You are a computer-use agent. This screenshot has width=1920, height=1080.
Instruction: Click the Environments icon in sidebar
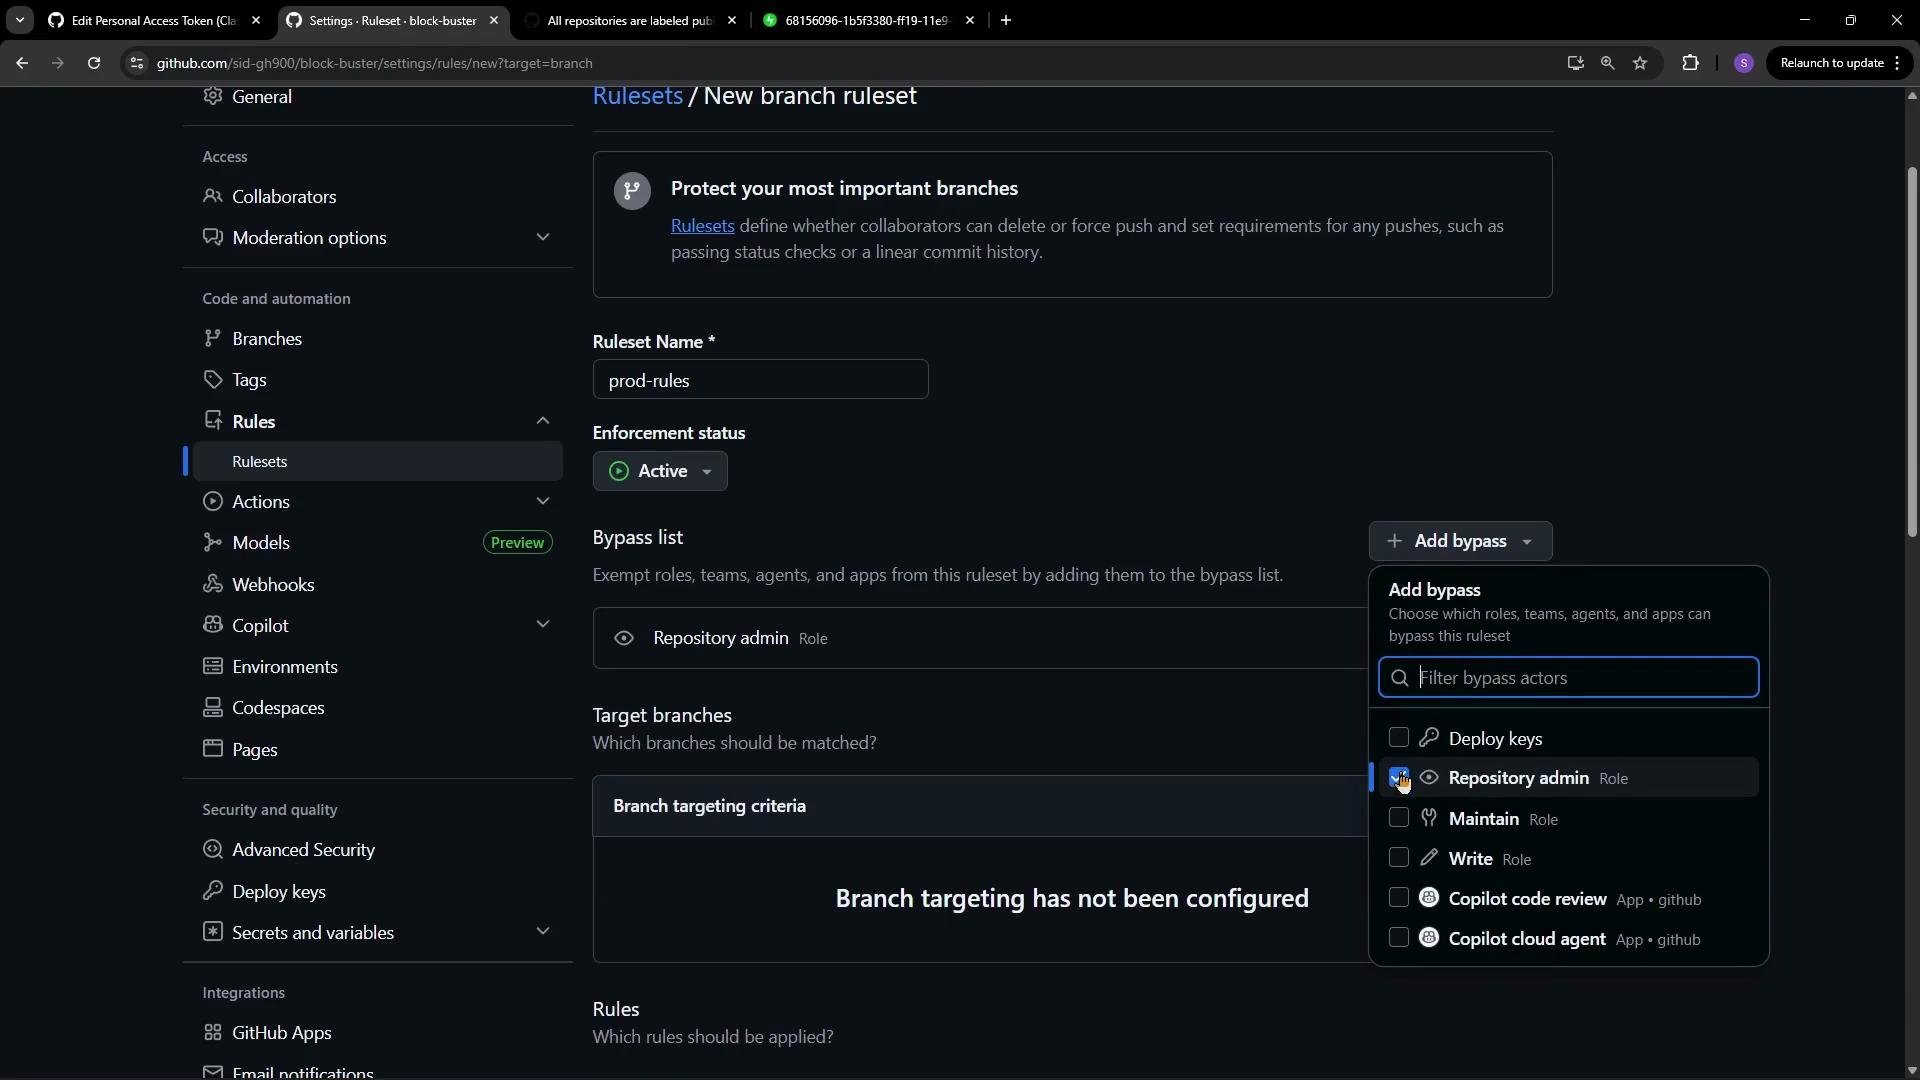(x=212, y=666)
